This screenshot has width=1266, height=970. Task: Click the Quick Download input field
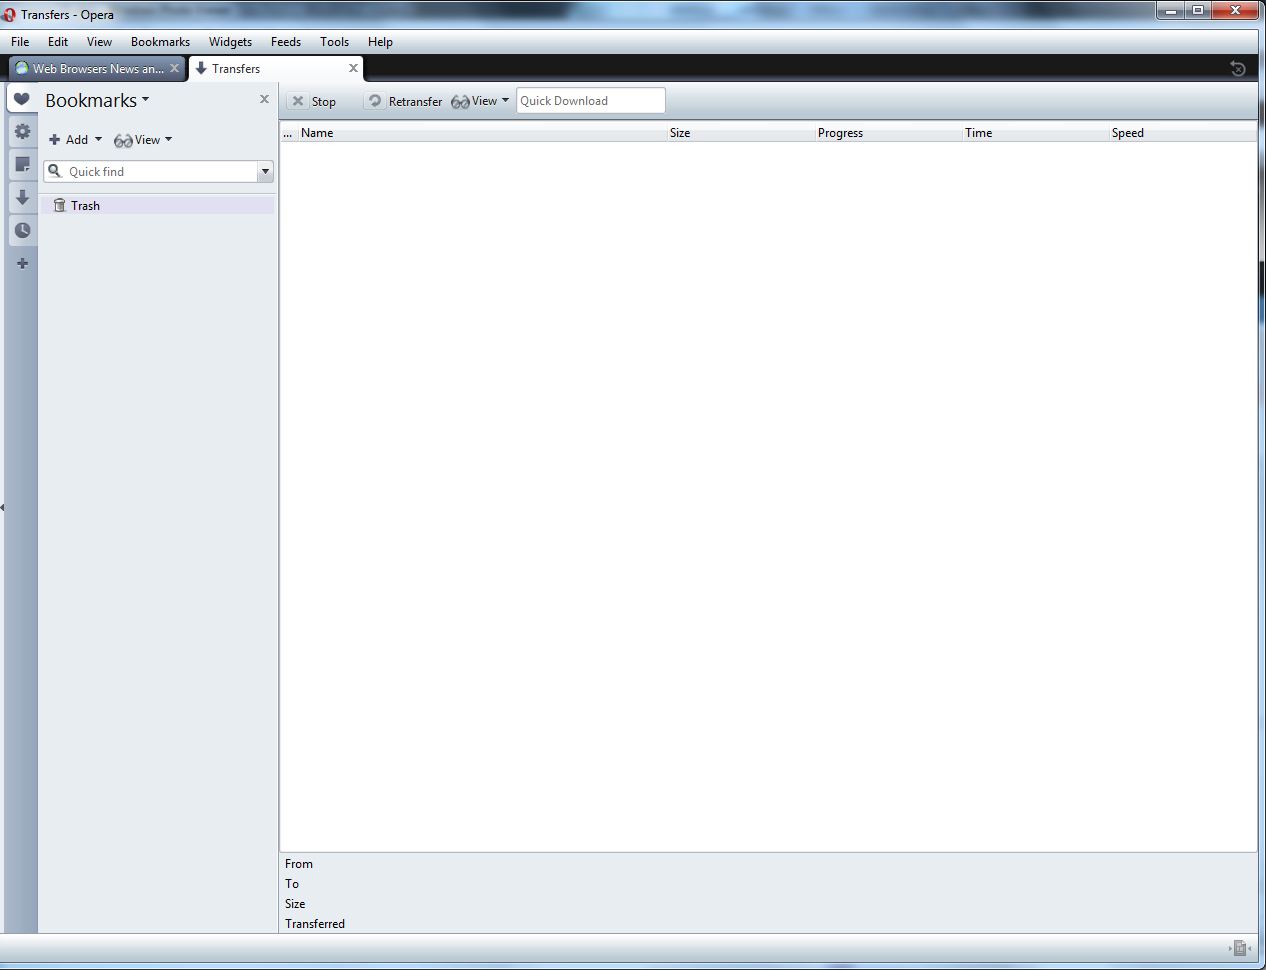(590, 101)
